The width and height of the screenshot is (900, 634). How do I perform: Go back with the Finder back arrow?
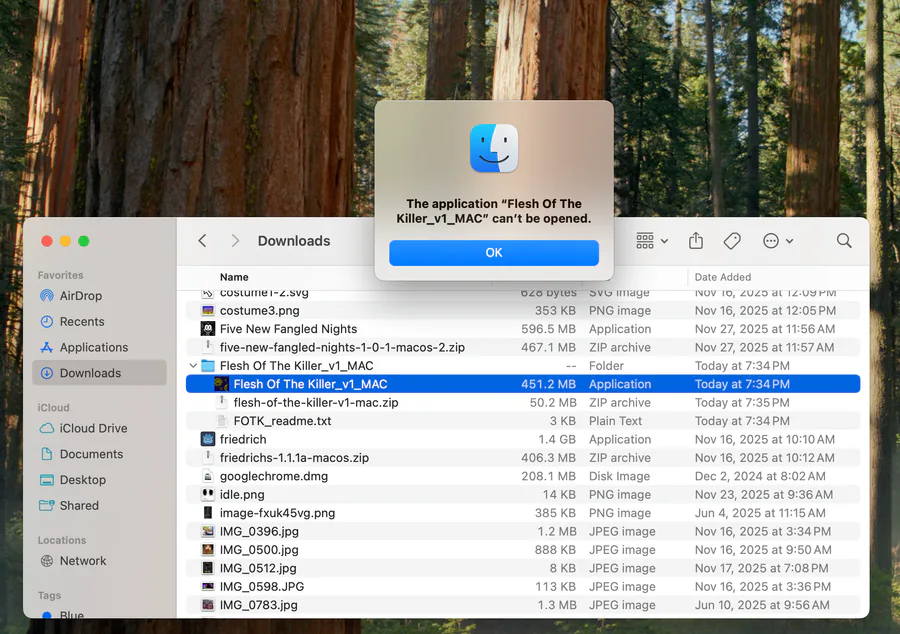[202, 241]
